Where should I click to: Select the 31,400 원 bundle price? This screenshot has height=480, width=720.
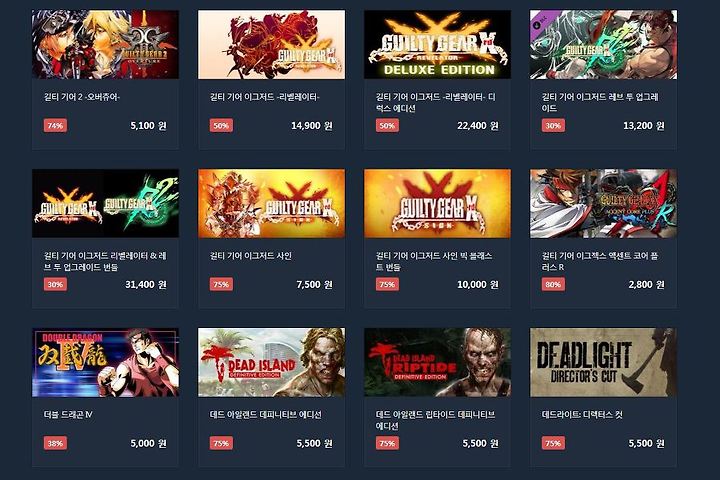(x=146, y=284)
